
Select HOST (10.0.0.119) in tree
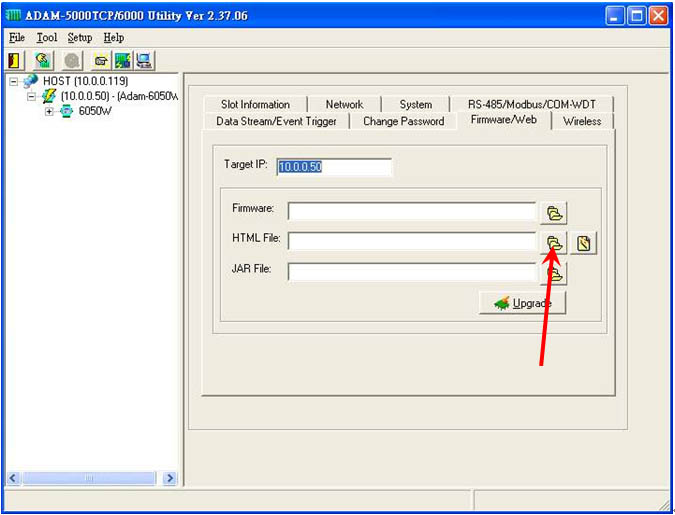tap(86, 81)
